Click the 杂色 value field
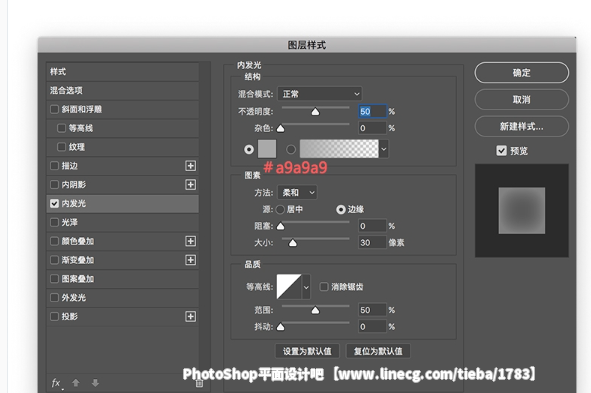 click(372, 128)
